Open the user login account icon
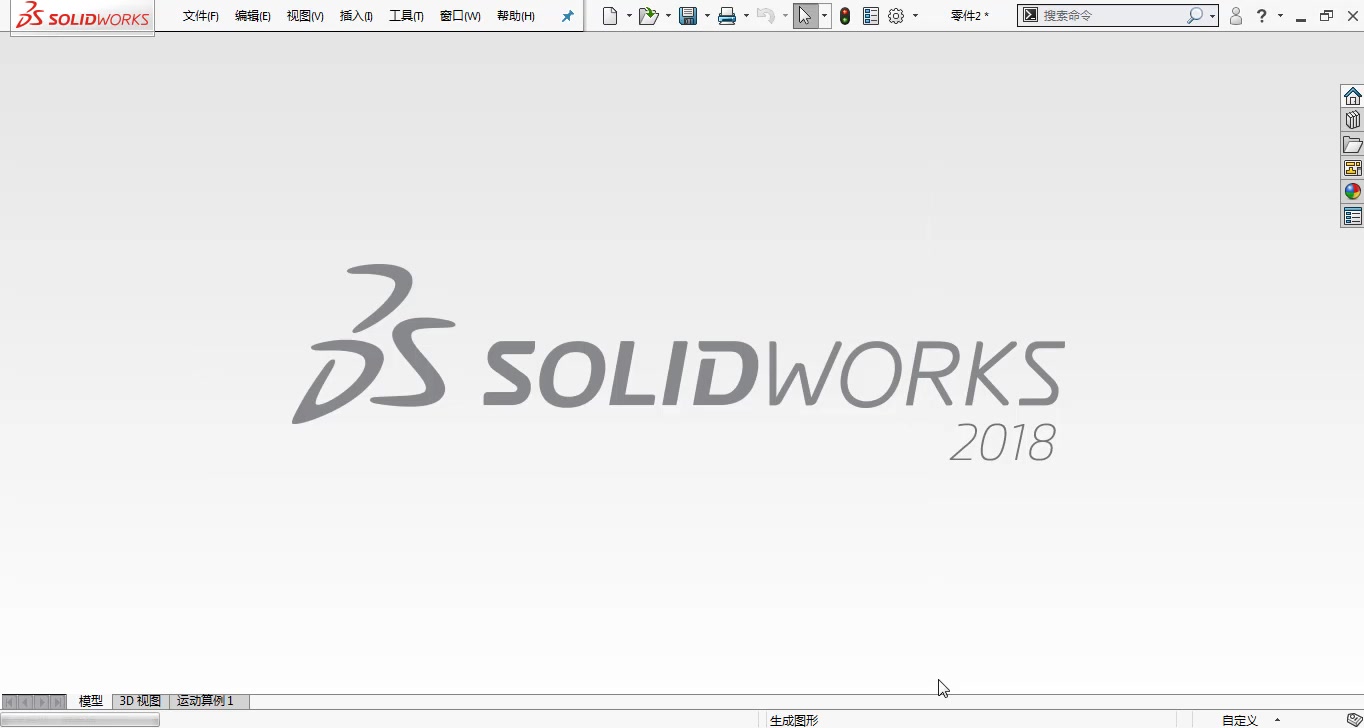Viewport: 1364px width, 728px height. tap(1236, 16)
